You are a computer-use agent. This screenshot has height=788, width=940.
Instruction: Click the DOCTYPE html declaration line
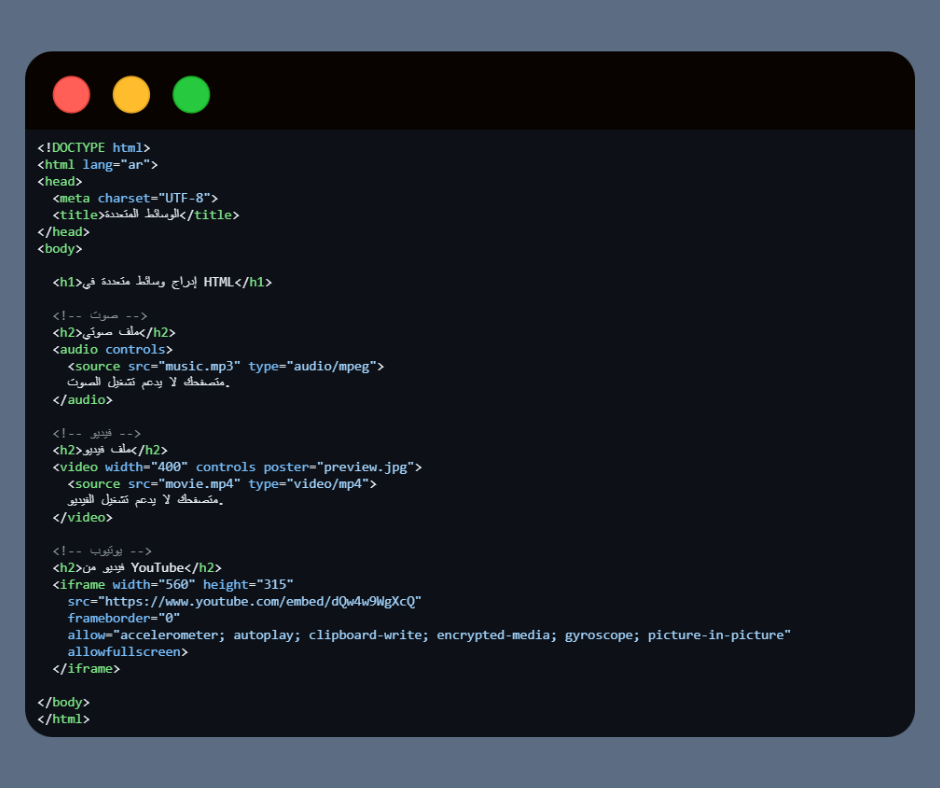click(x=93, y=148)
